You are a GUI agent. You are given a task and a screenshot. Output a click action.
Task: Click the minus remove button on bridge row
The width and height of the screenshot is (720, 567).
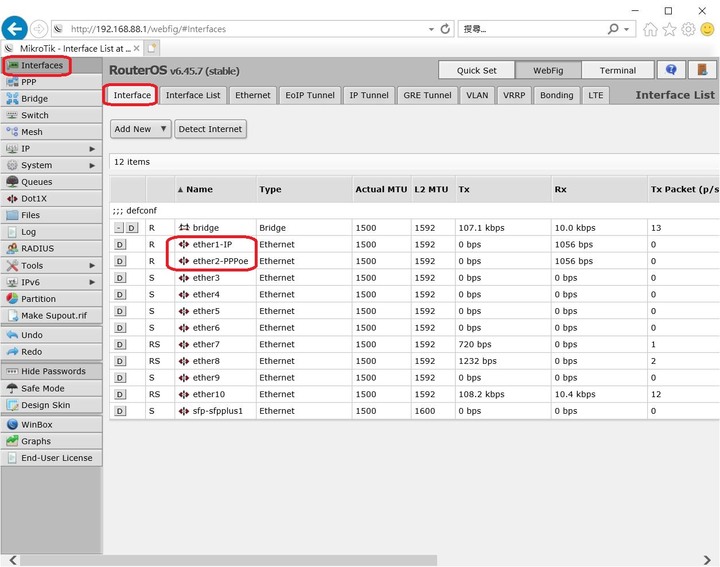(x=119, y=228)
